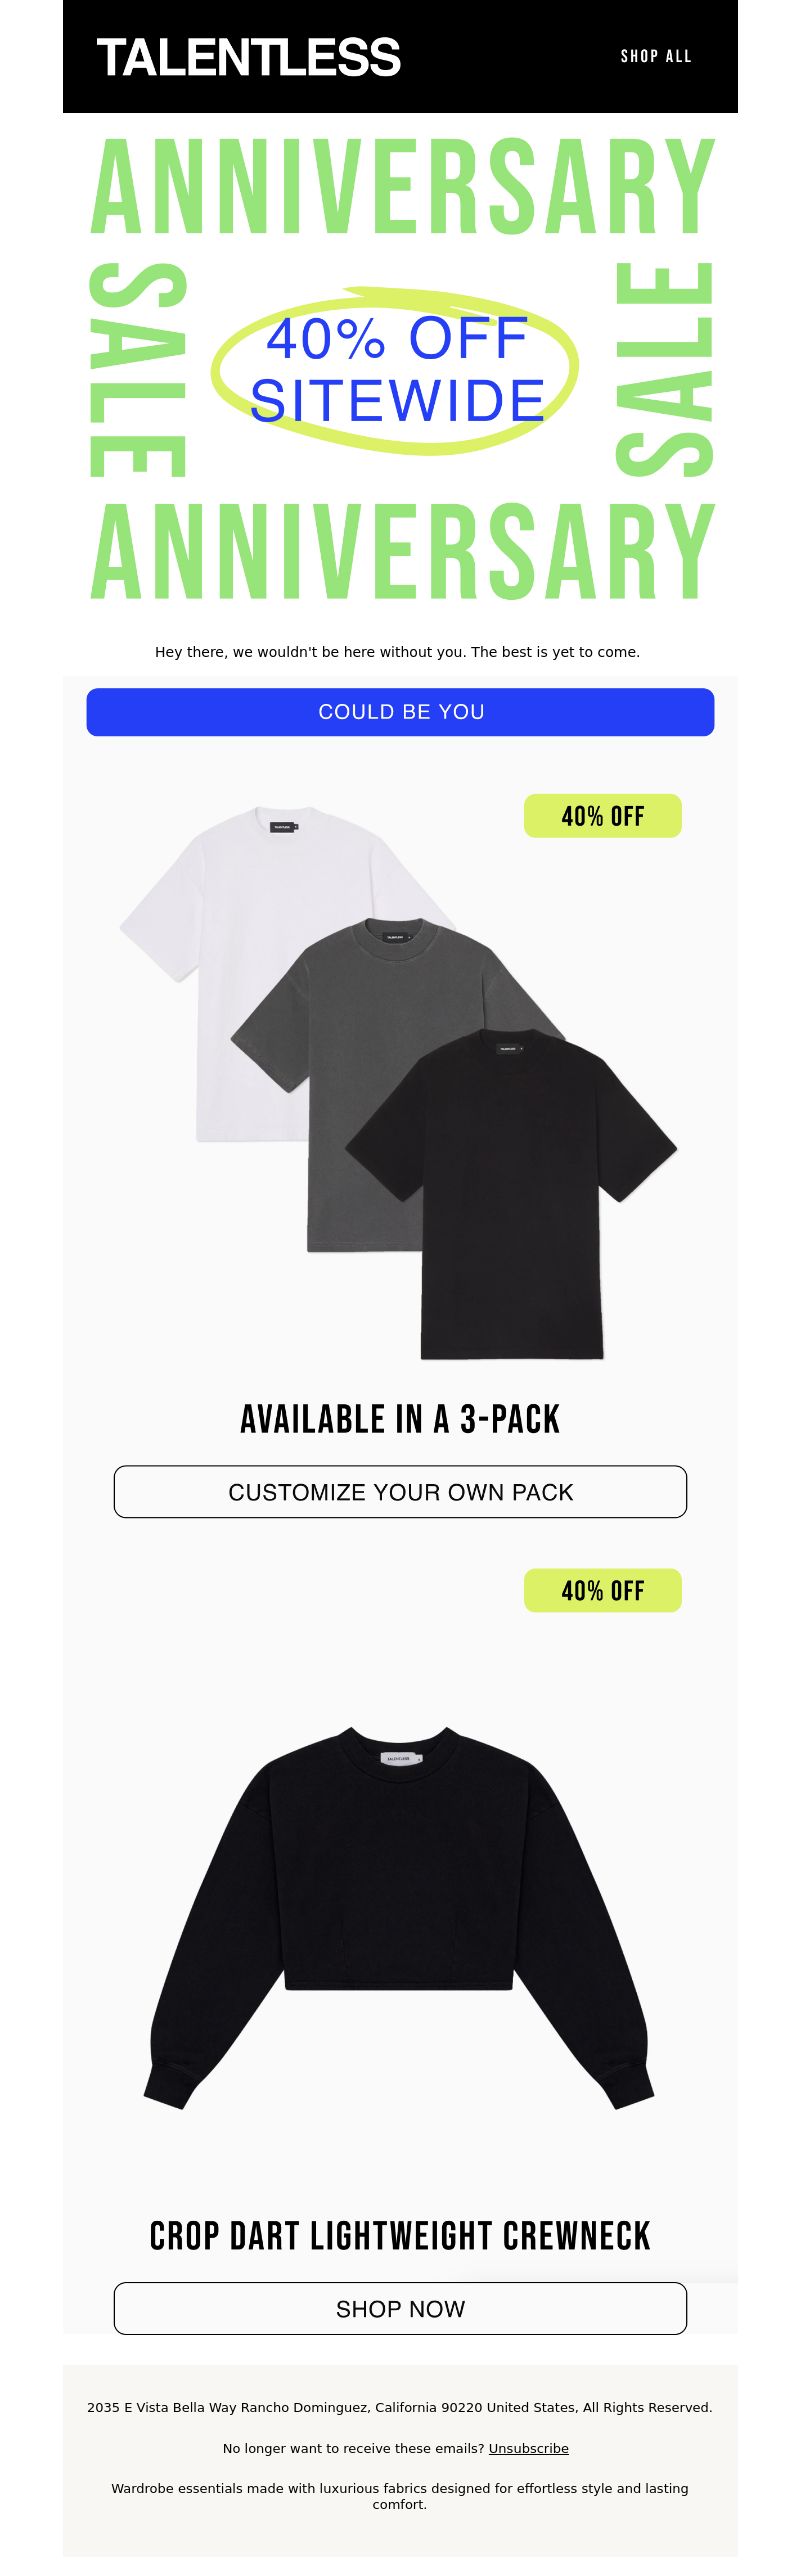This screenshot has width=800, height=2576.
Task: Click the bottom ANNIVERSARY headline
Action: [x=402, y=551]
